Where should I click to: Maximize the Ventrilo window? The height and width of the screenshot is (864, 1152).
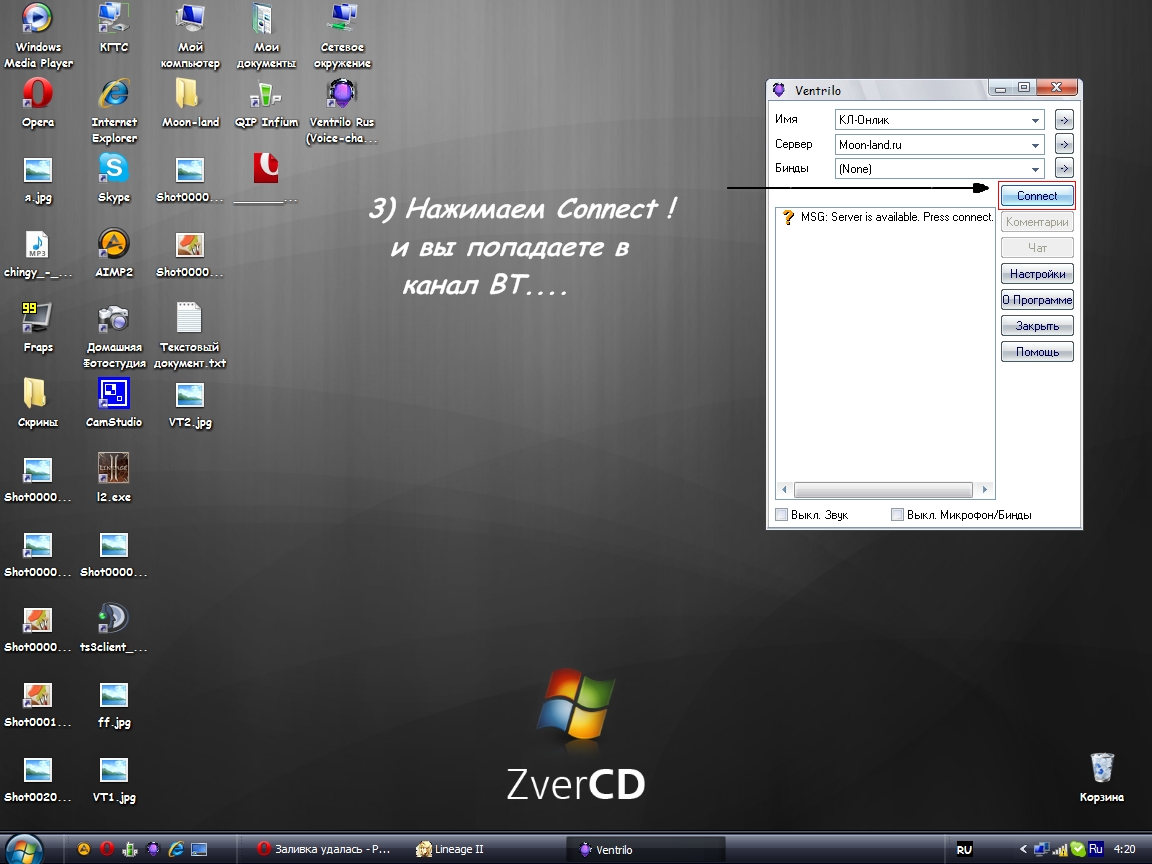point(1023,87)
